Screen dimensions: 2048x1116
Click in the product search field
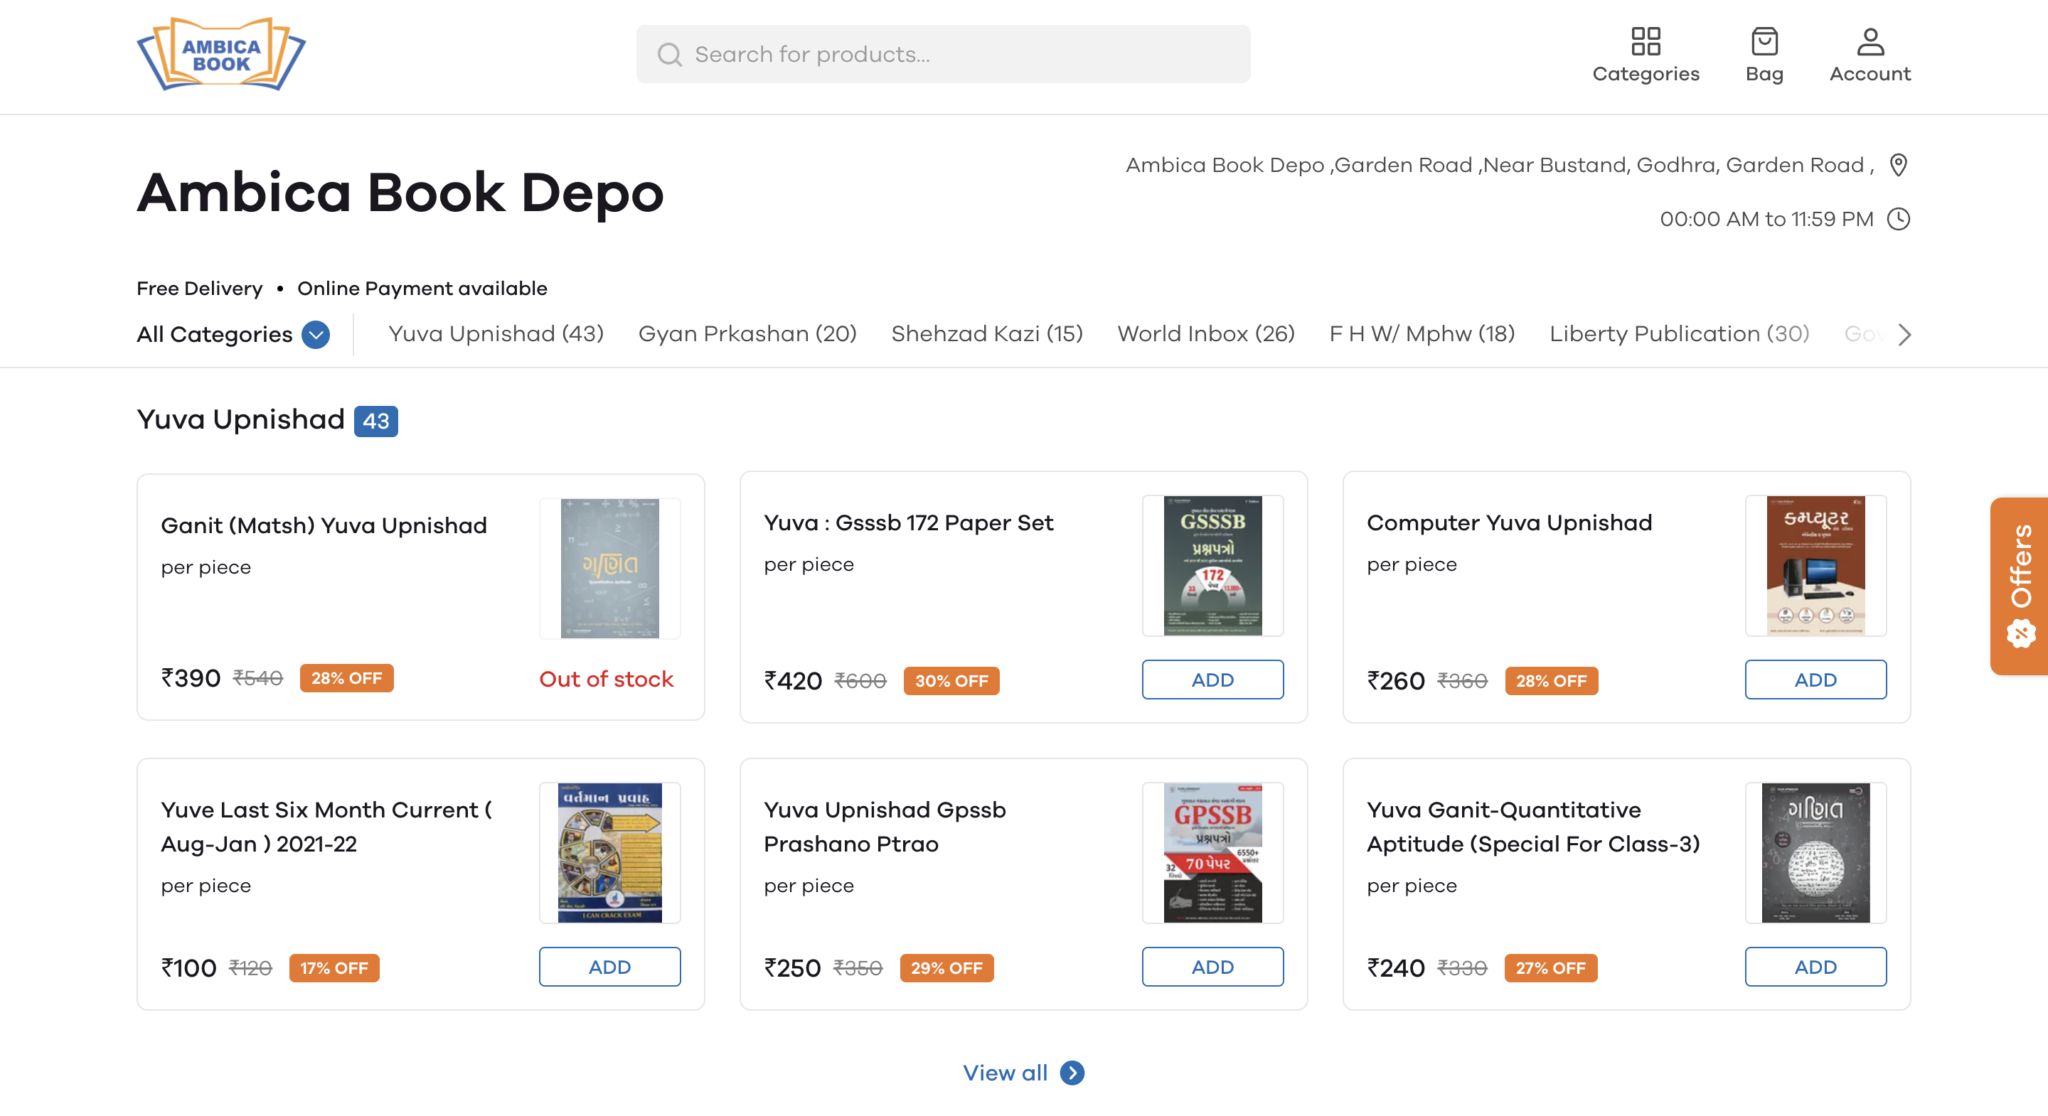click(942, 54)
